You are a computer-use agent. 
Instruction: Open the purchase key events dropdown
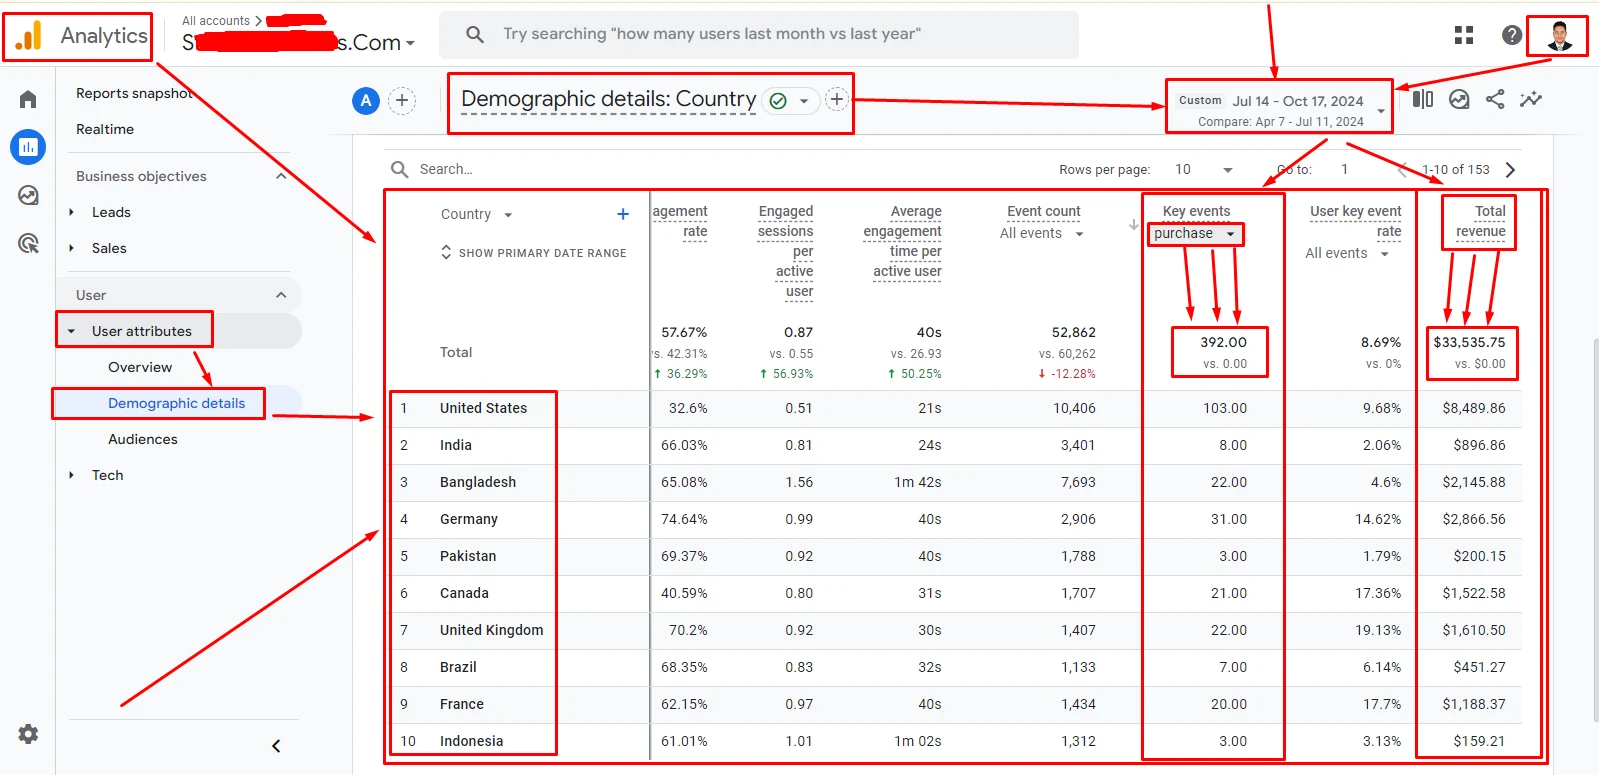(x=1195, y=234)
